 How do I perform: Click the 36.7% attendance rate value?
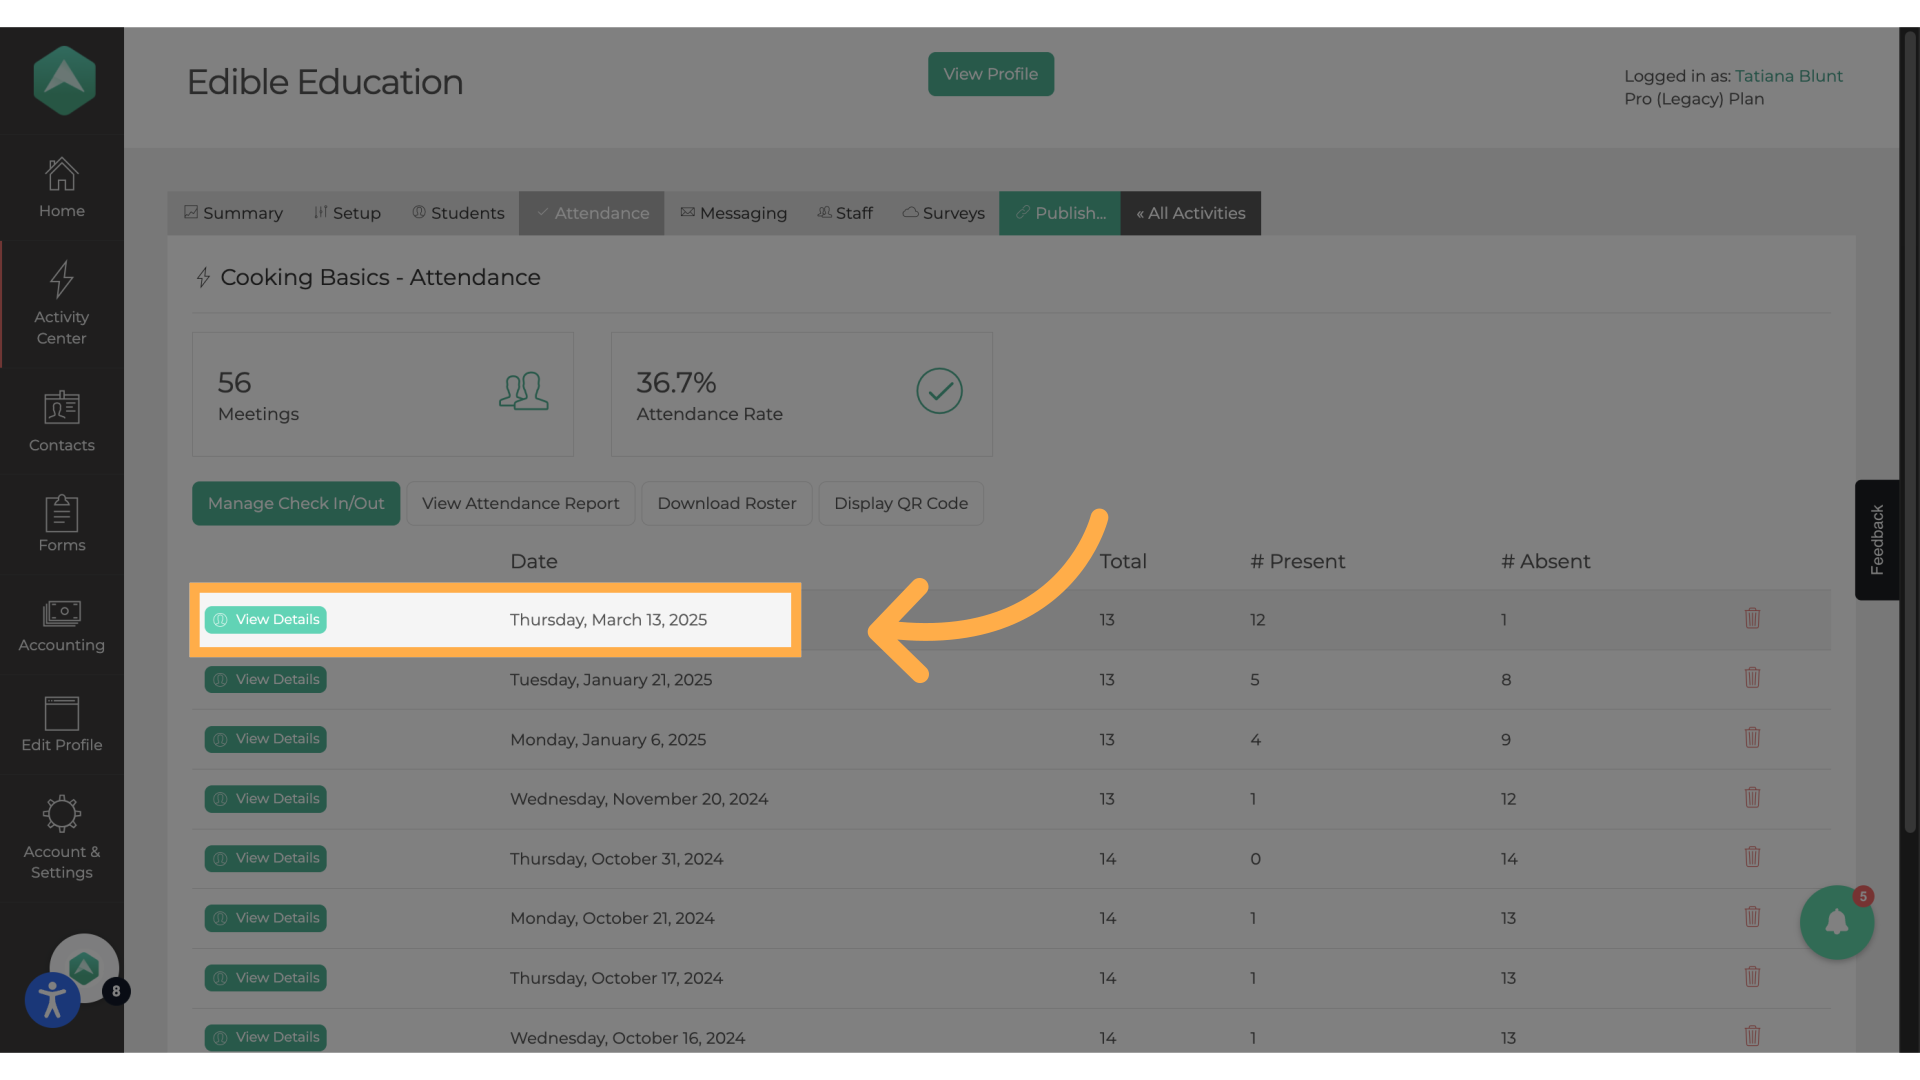pyautogui.click(x=676, y=383)
